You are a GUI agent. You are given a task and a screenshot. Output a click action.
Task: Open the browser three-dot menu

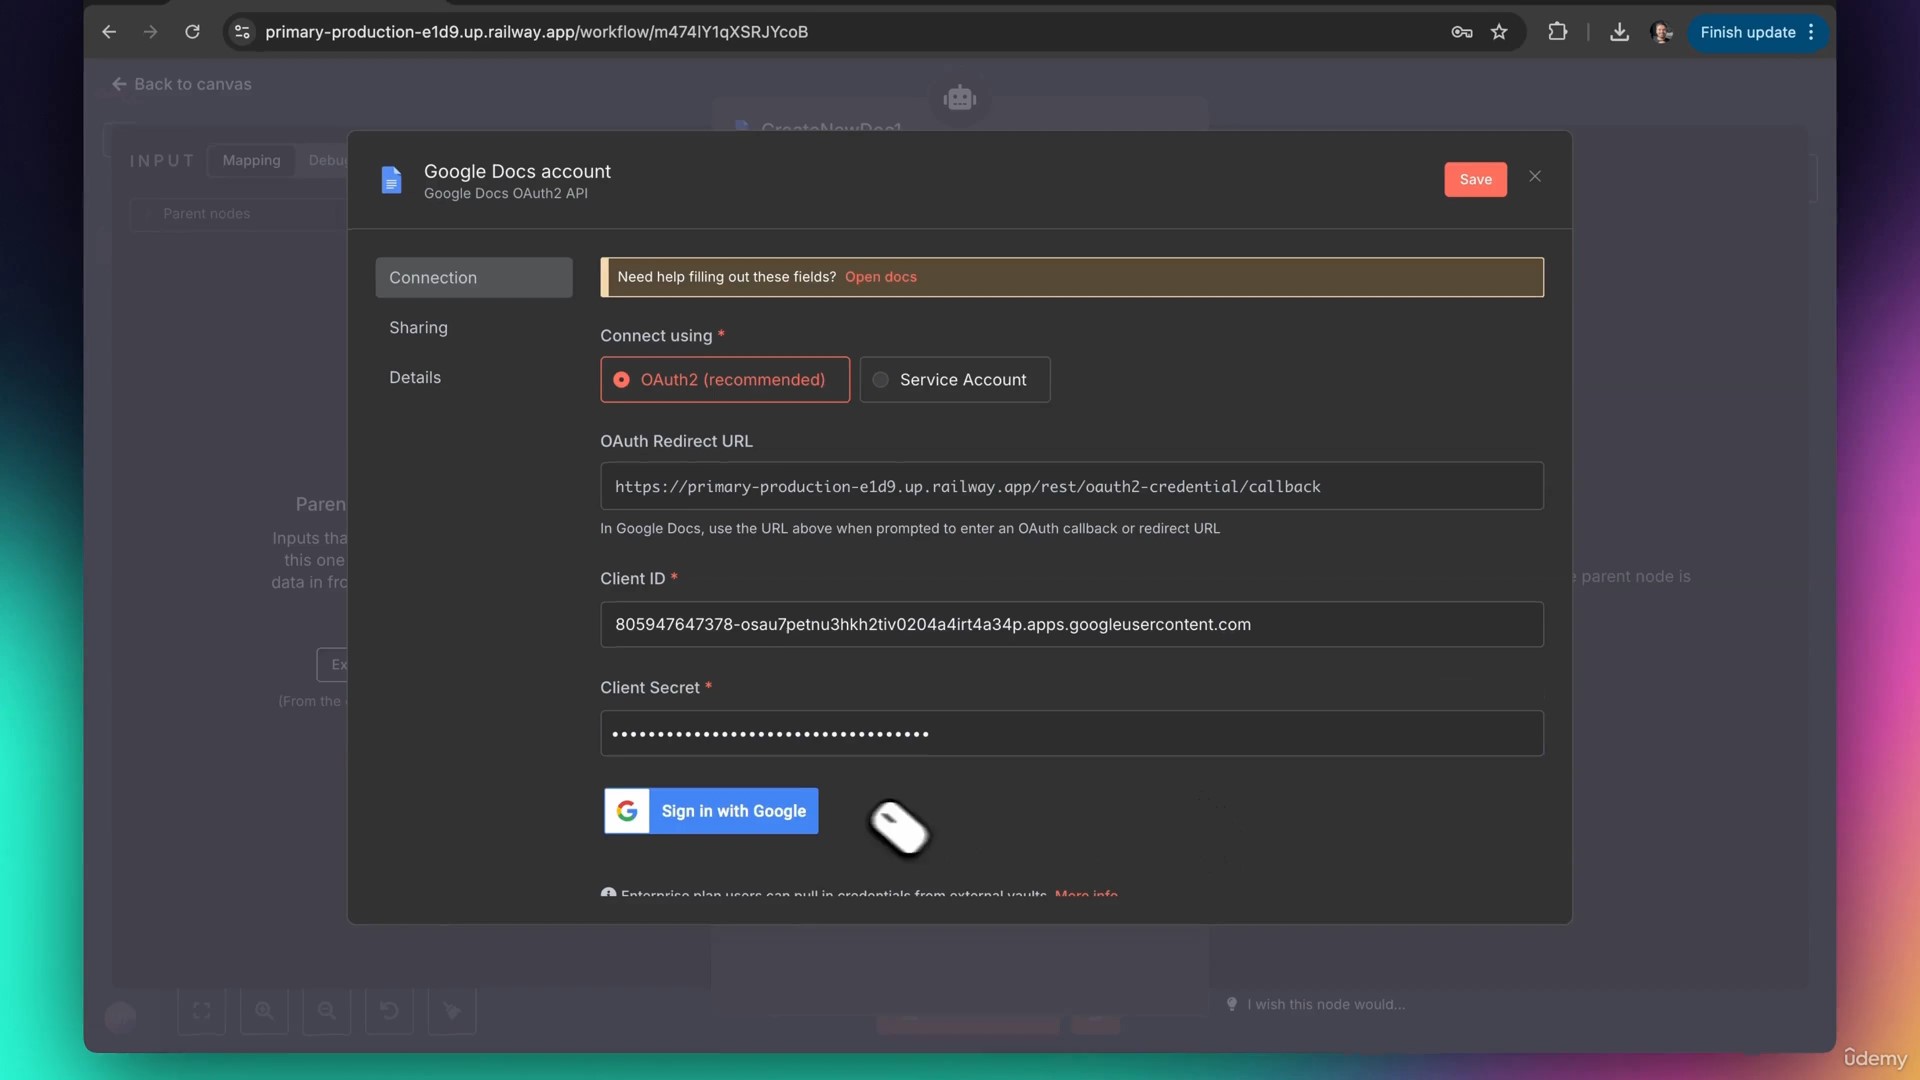tap(1811, 32)
